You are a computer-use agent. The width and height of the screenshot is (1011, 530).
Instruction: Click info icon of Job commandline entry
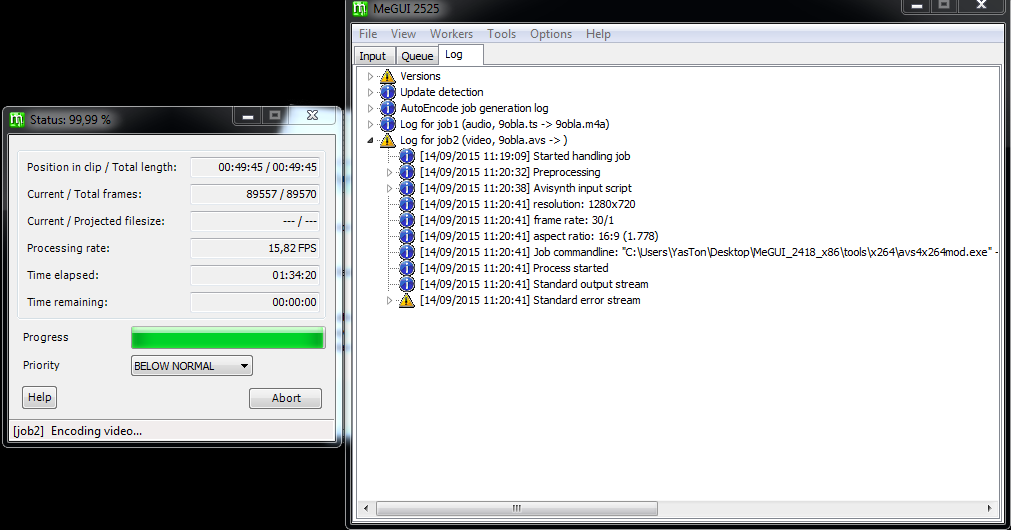407,252
